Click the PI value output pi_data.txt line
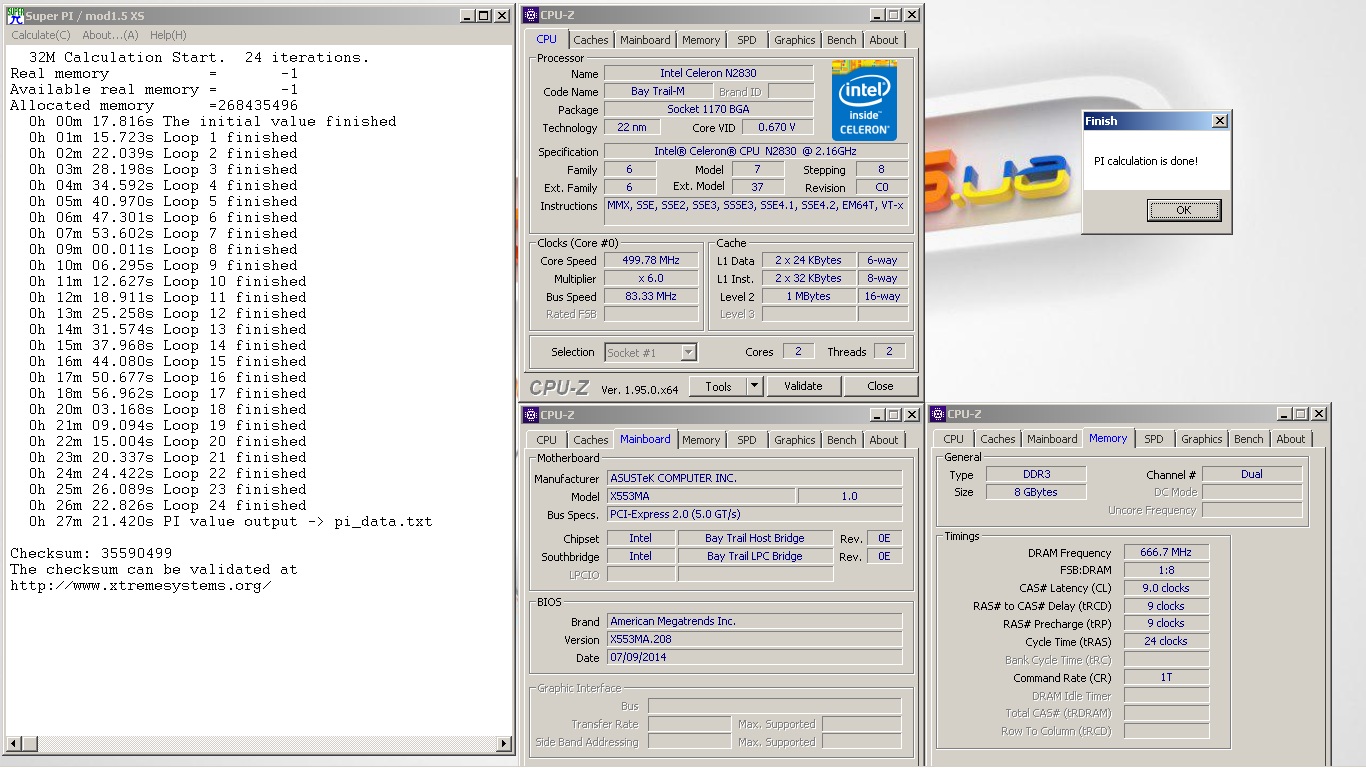 tap(230, 521)
